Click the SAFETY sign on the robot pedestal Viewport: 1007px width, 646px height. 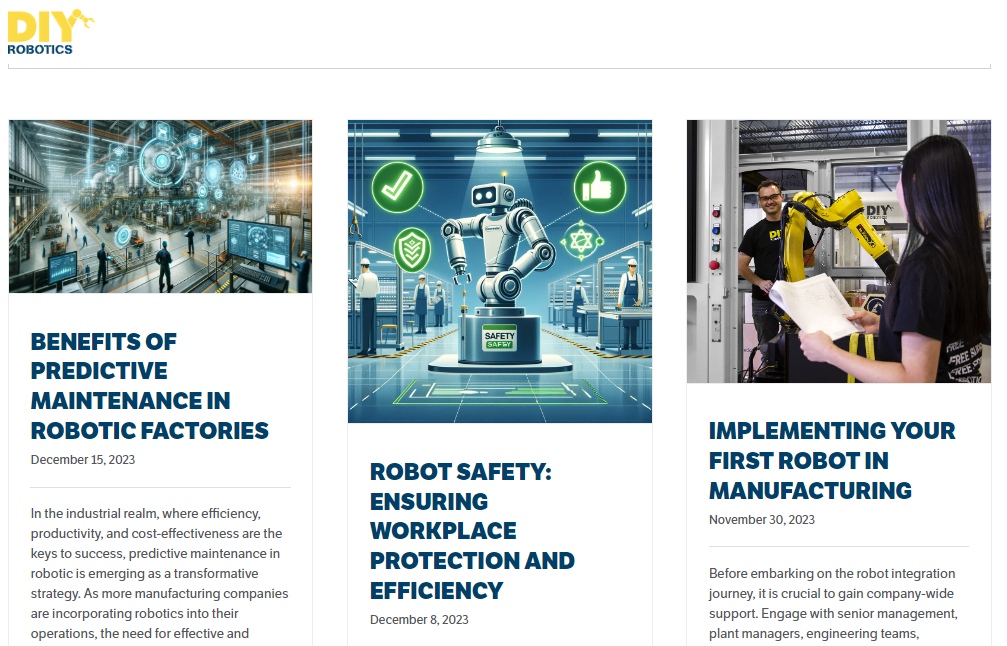pos(499,339)
